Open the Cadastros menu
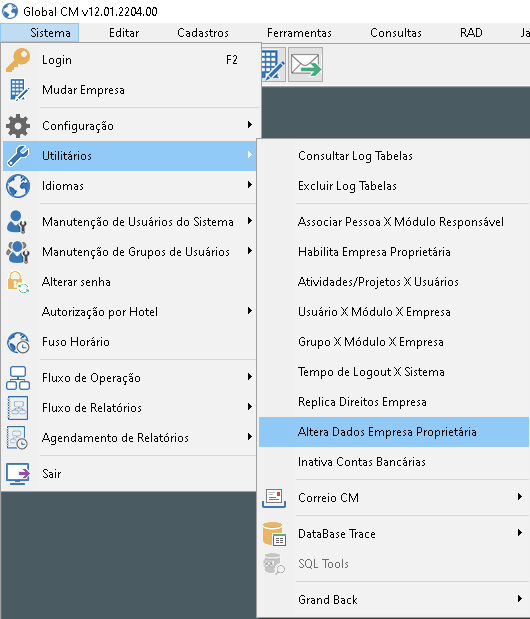The width and height of the screenshot is (530, 619). point(203,33)
